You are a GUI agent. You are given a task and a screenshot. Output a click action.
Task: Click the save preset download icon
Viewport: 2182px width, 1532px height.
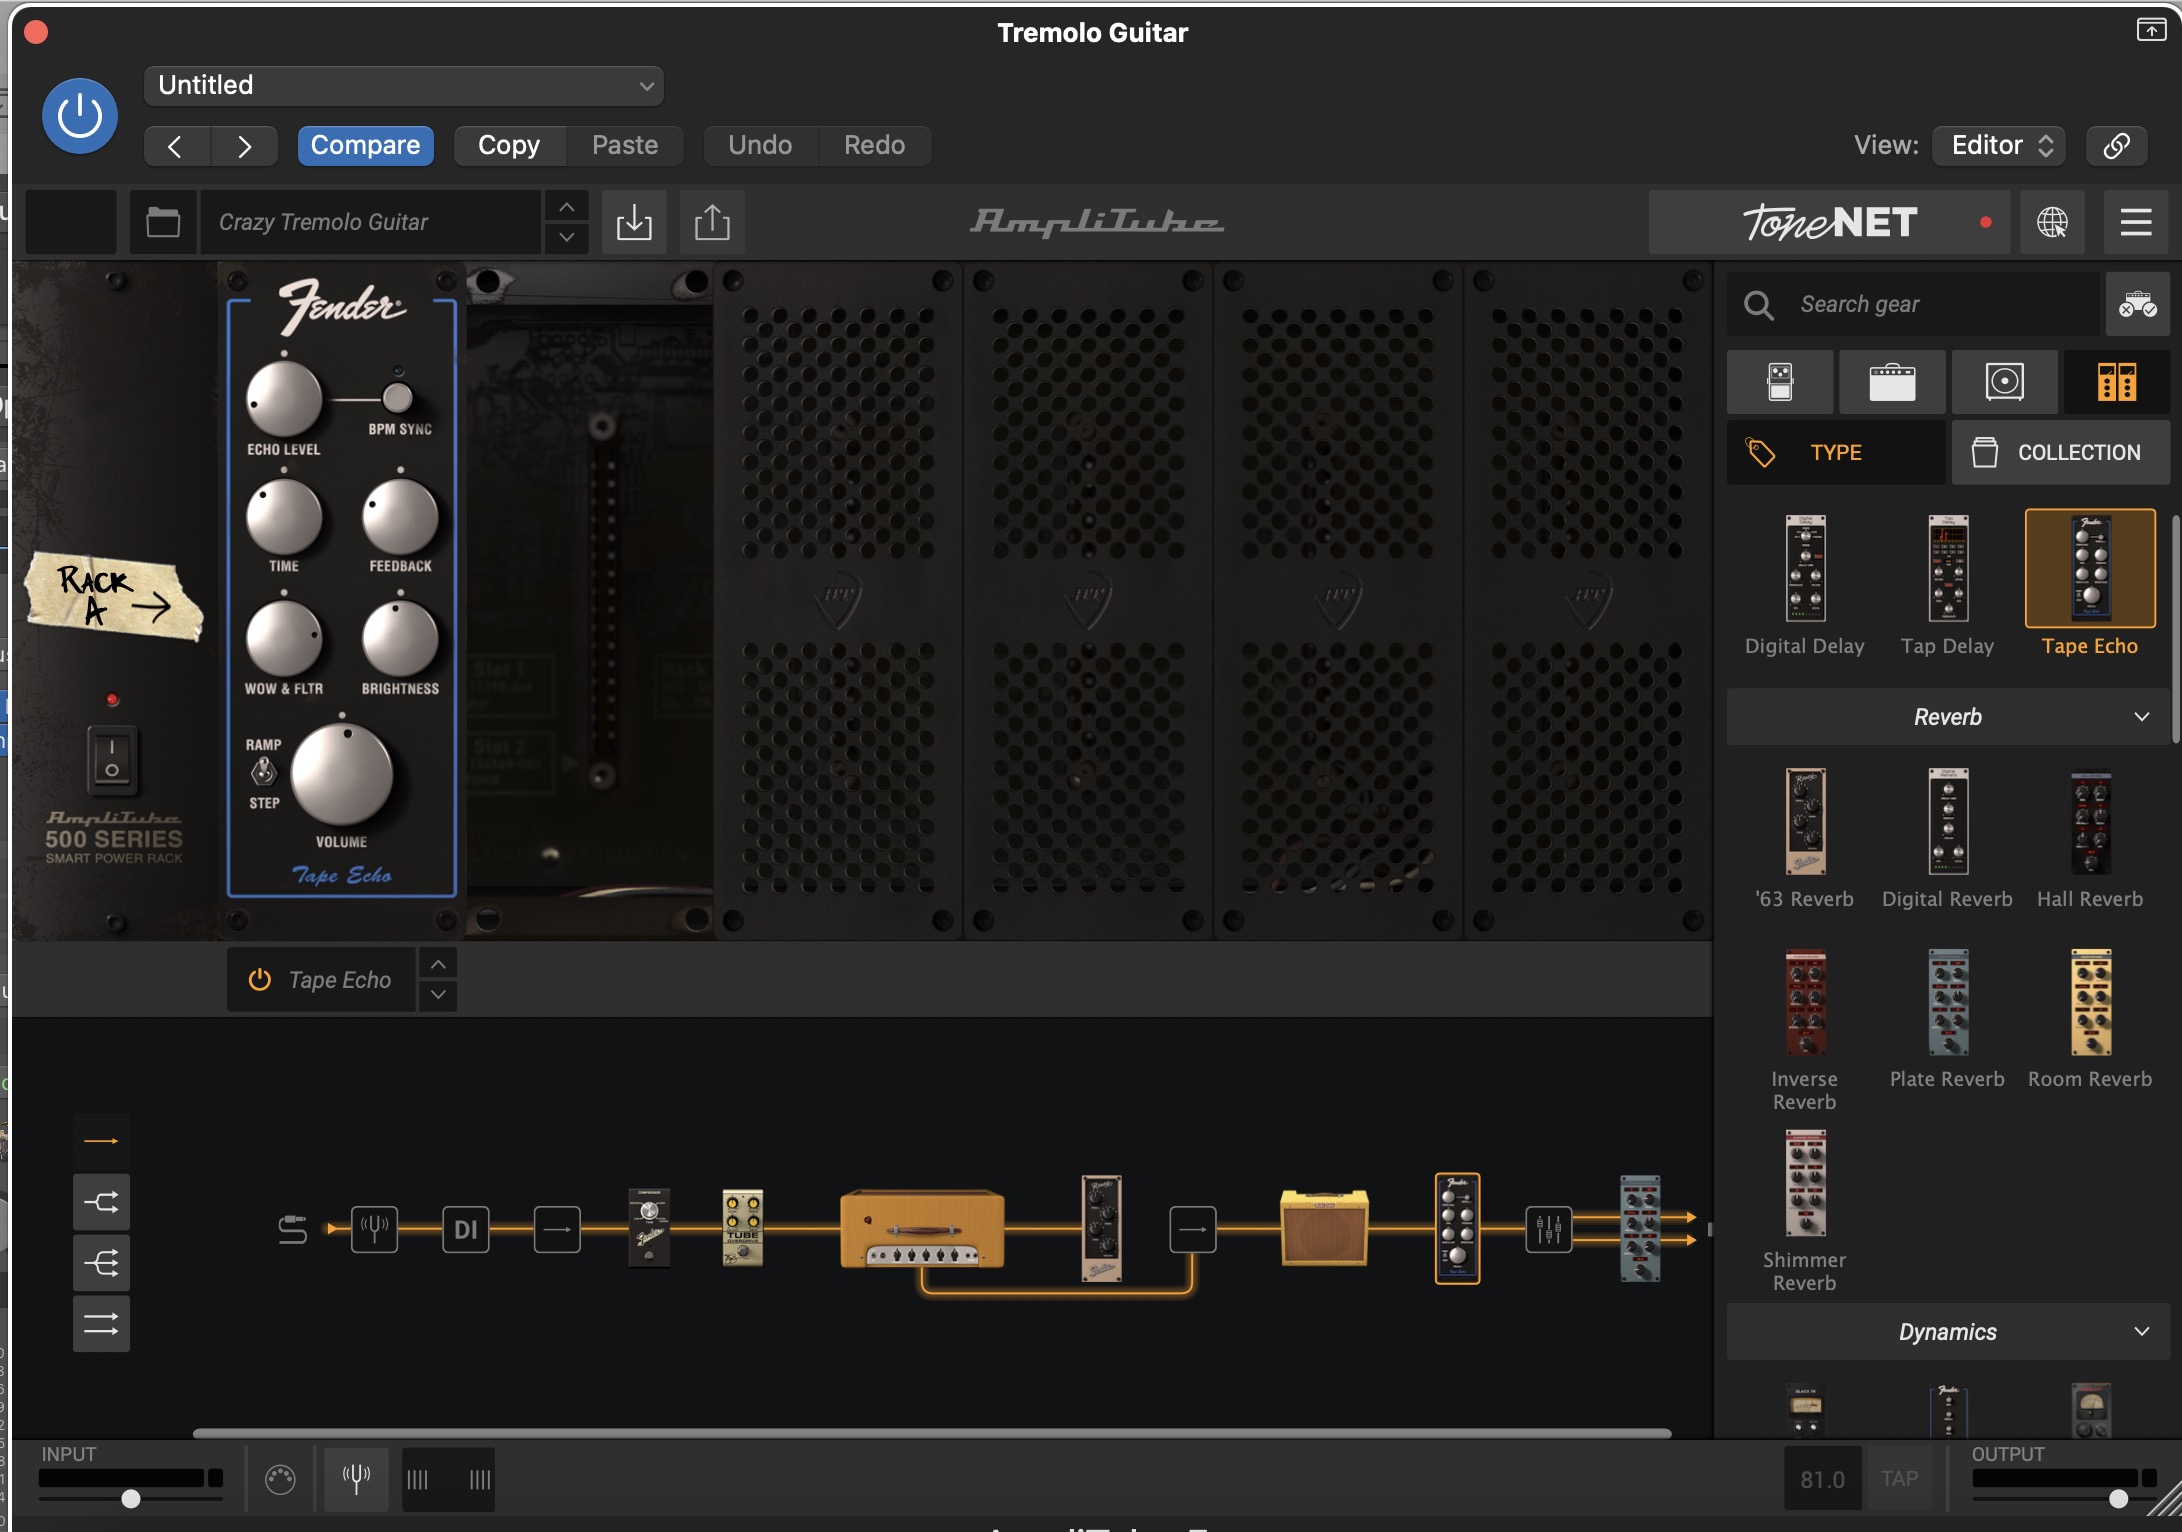[634, 222]
